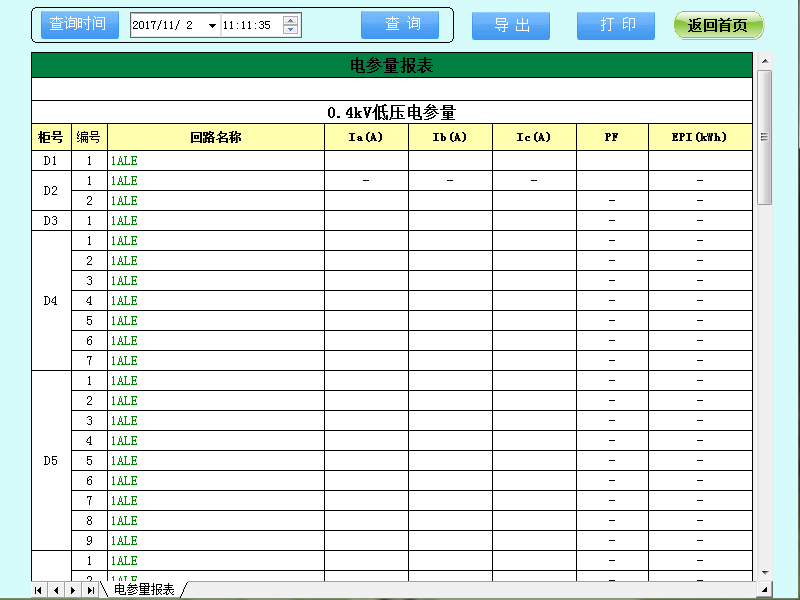800x600 pixels.
Task: Click the 0.4kV低压电参量 subtitle
Action: click(x=392, y=112)
